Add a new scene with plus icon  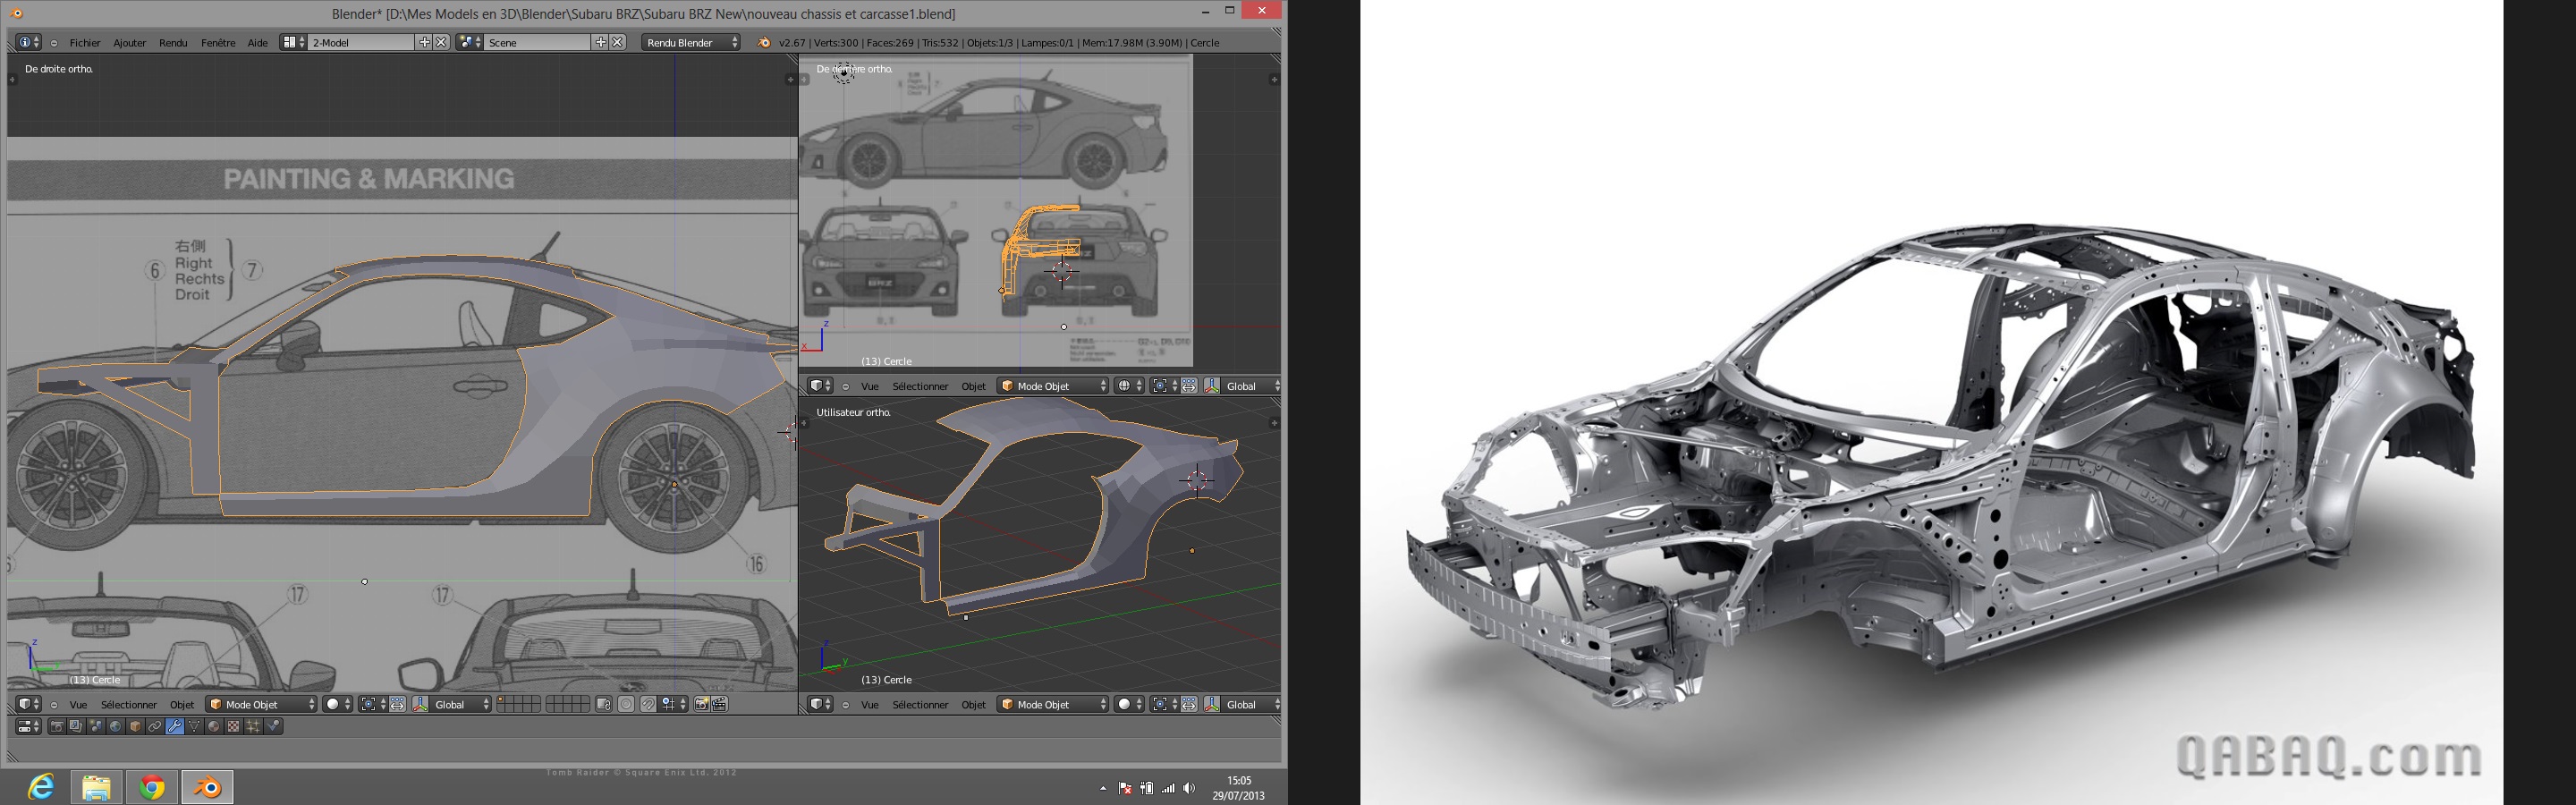coord(601,43)
